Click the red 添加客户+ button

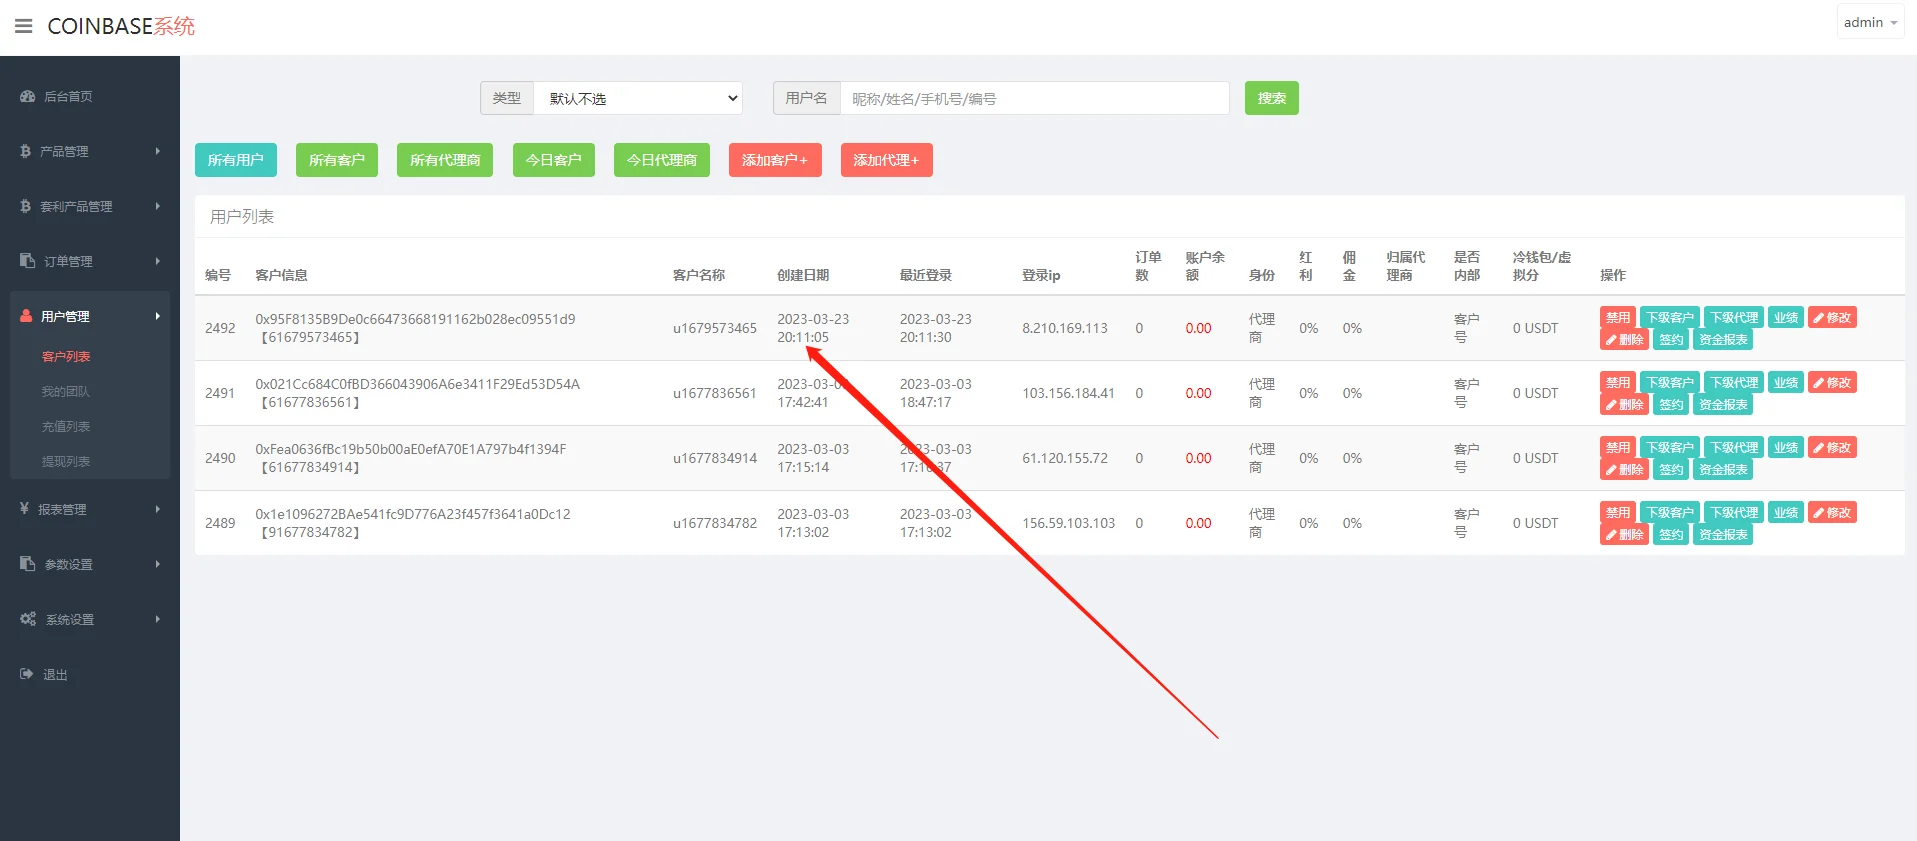(x=774, y=160)
